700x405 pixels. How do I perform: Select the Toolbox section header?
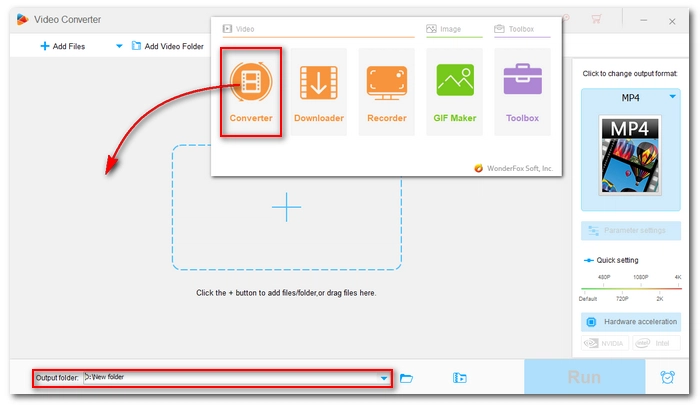[x=514, y=29]
